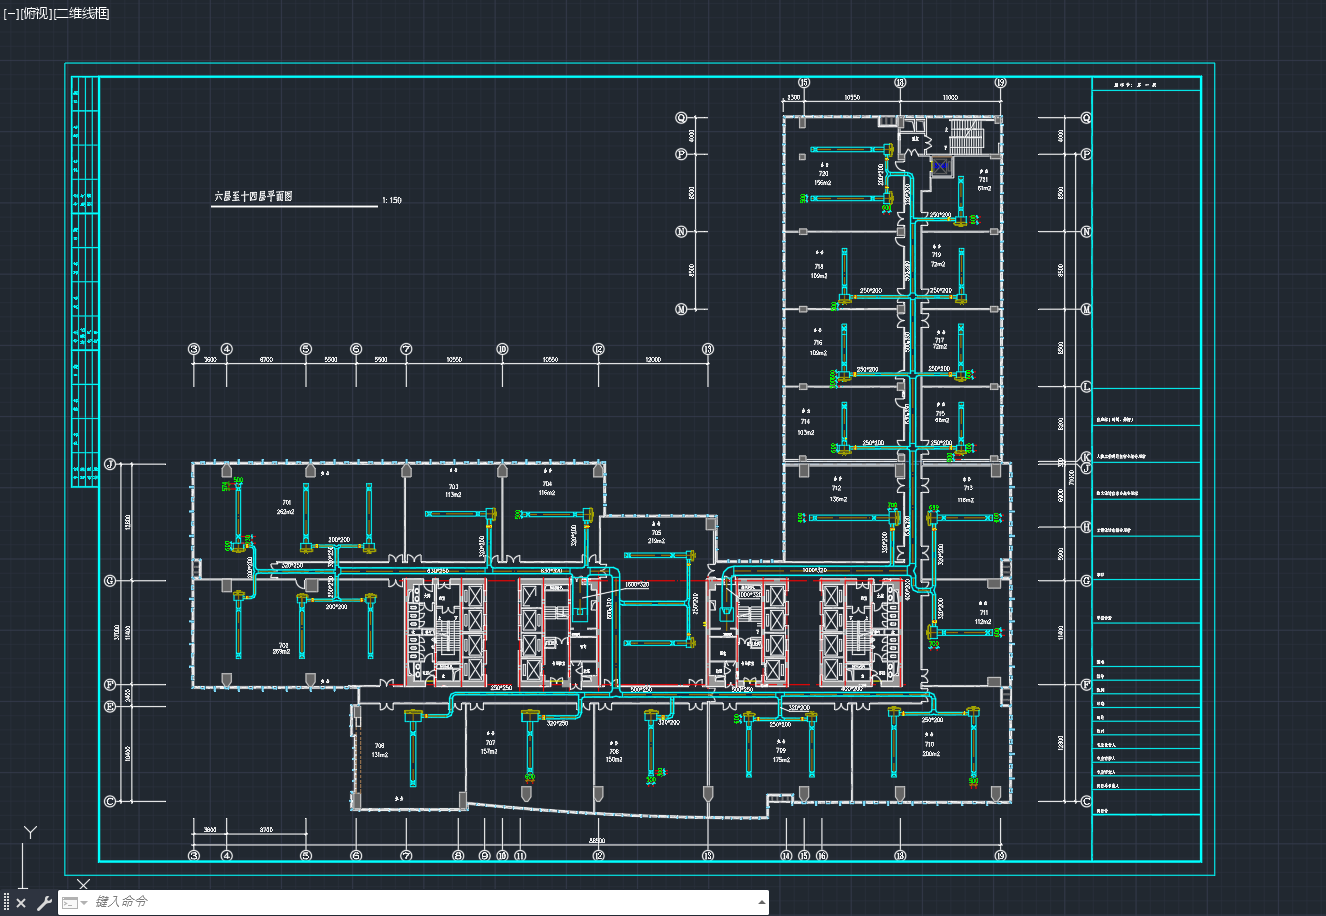This screenshot has width=1326, height=916.
Task: Open command line customize wrench menu
Action: [44, 903]
